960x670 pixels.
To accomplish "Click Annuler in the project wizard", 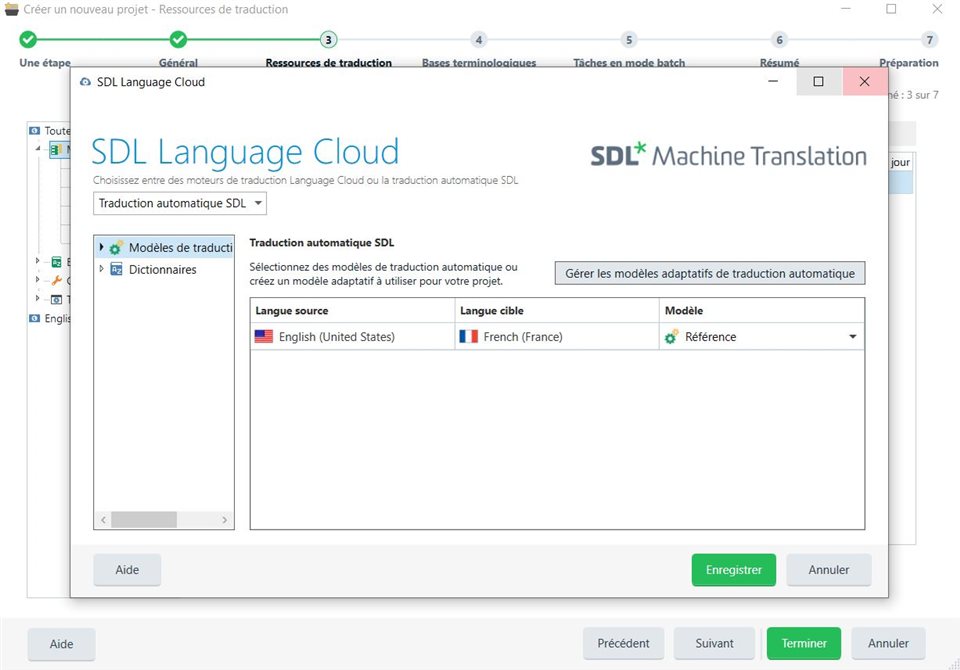I will pos(888,643).
